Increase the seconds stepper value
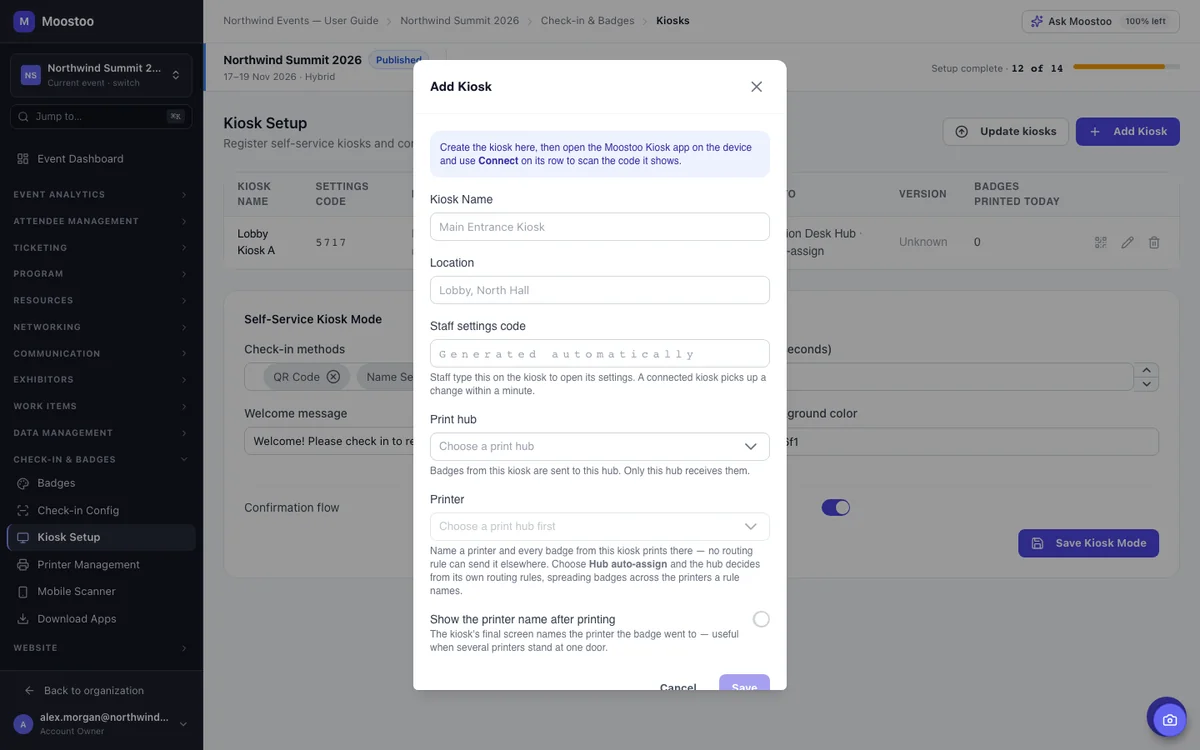Screen dimensions: 1200x750 coord(1148,370)
